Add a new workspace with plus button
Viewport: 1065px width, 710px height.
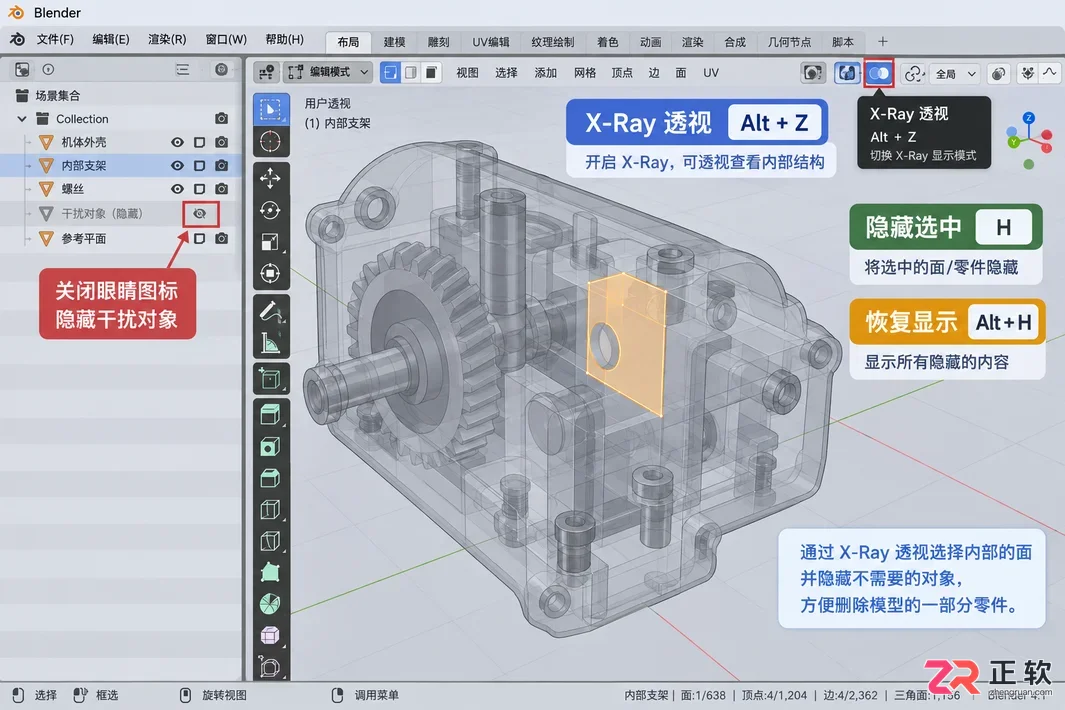pyautogui.click(x=882, y=41)
